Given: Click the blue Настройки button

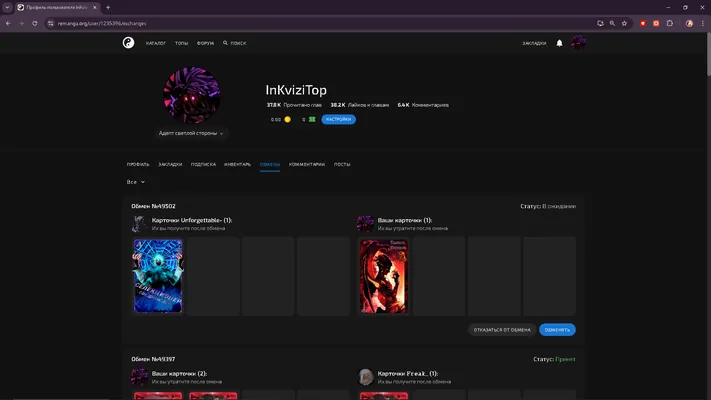Looking at the screenshot, I should point(338,119).
